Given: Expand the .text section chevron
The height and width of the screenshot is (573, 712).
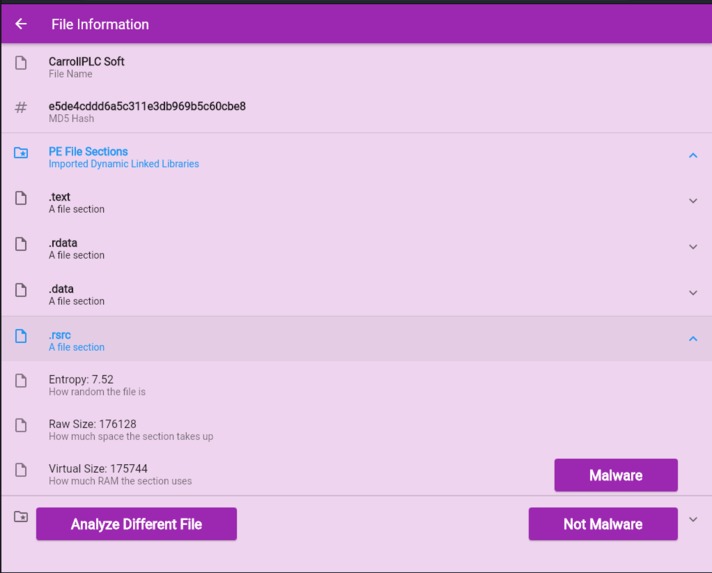Looking at the screenshot, I should click(x=693, y=201).
